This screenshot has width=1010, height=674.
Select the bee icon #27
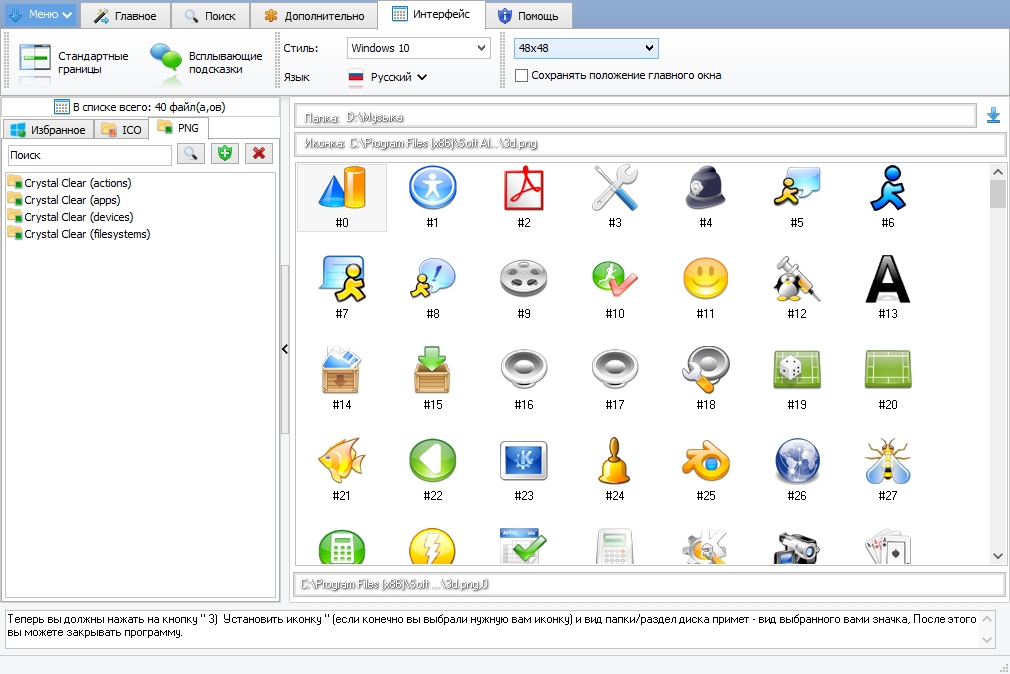(888, 461)
